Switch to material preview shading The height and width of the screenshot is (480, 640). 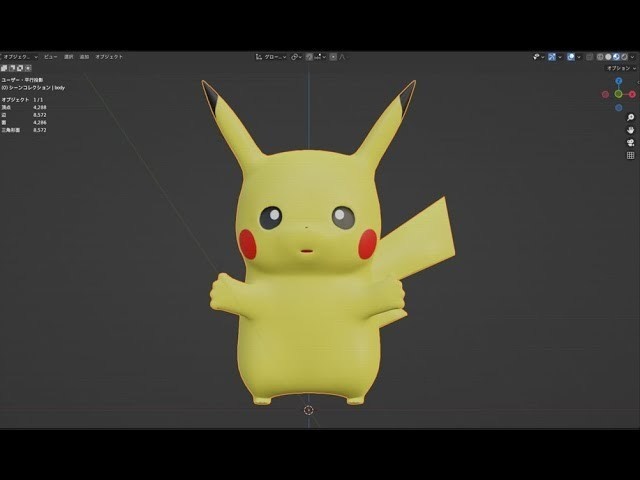click(x=616, y=57)
